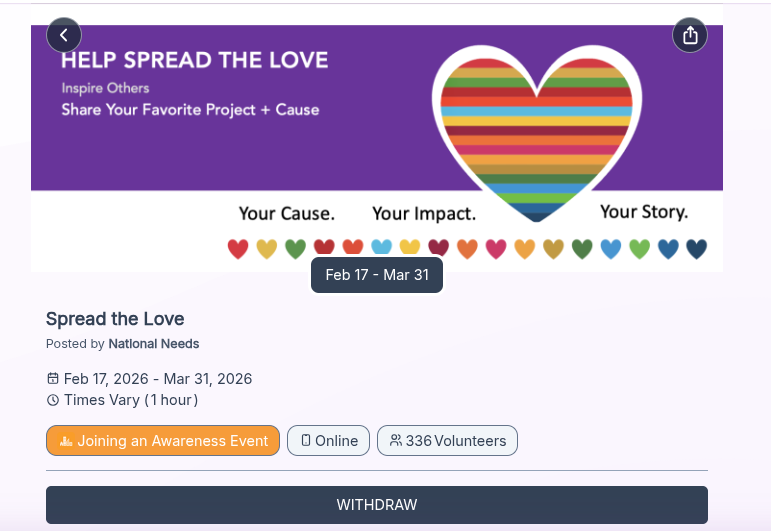Click the Feb 17 - Mar 31 date badge

tap(377, 275)
